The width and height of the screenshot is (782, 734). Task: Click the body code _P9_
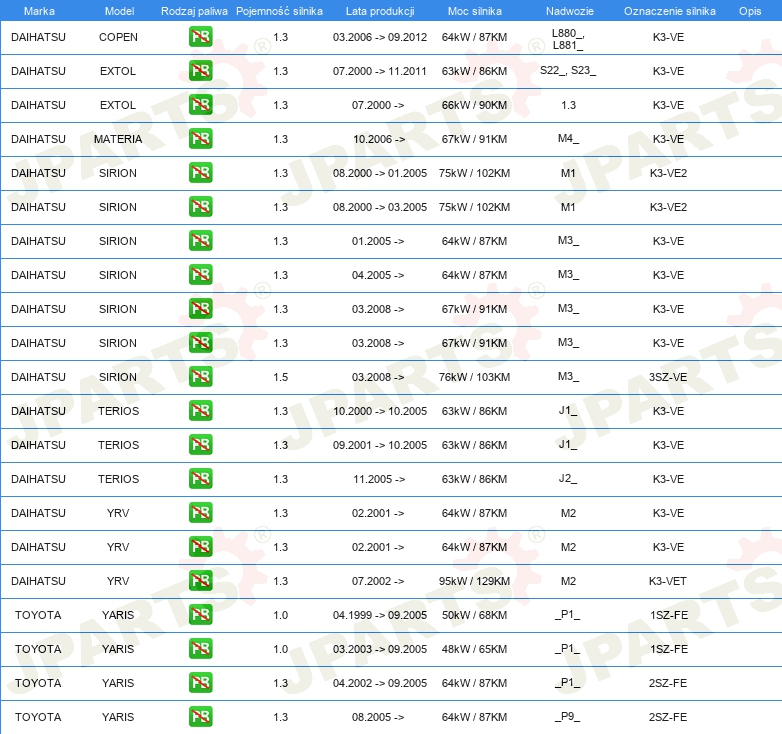(568, 717)
